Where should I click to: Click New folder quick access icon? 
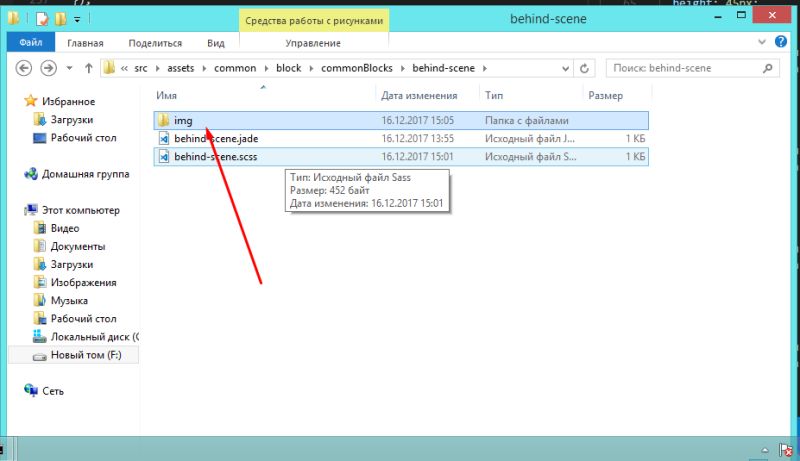coord(61,19)
